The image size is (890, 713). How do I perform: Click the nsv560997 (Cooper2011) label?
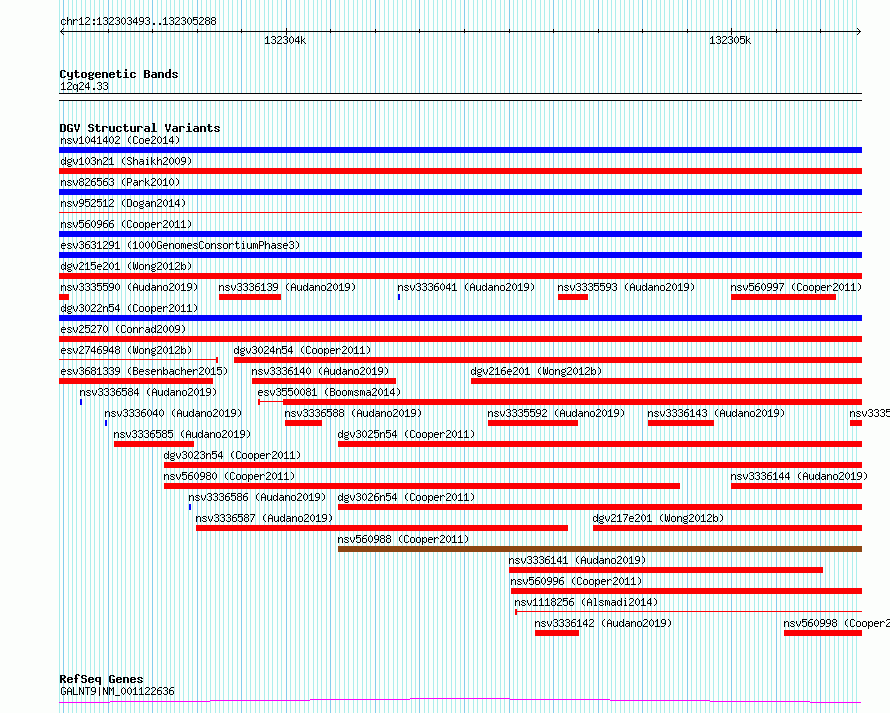coord(796,287)
